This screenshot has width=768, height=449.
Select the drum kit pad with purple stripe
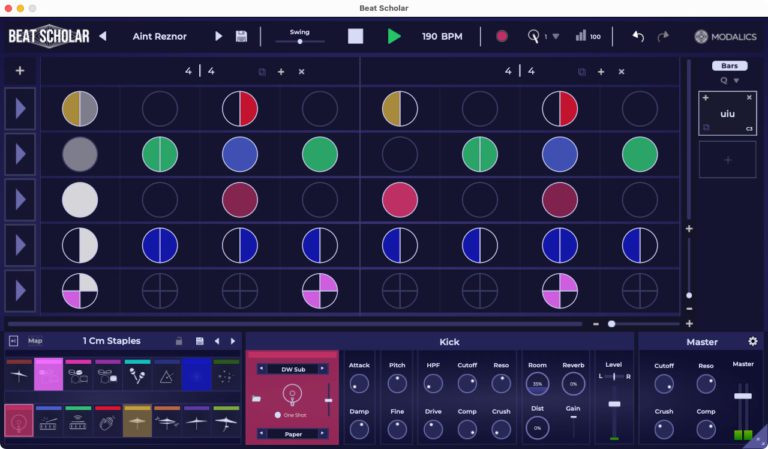coord(108,375)
